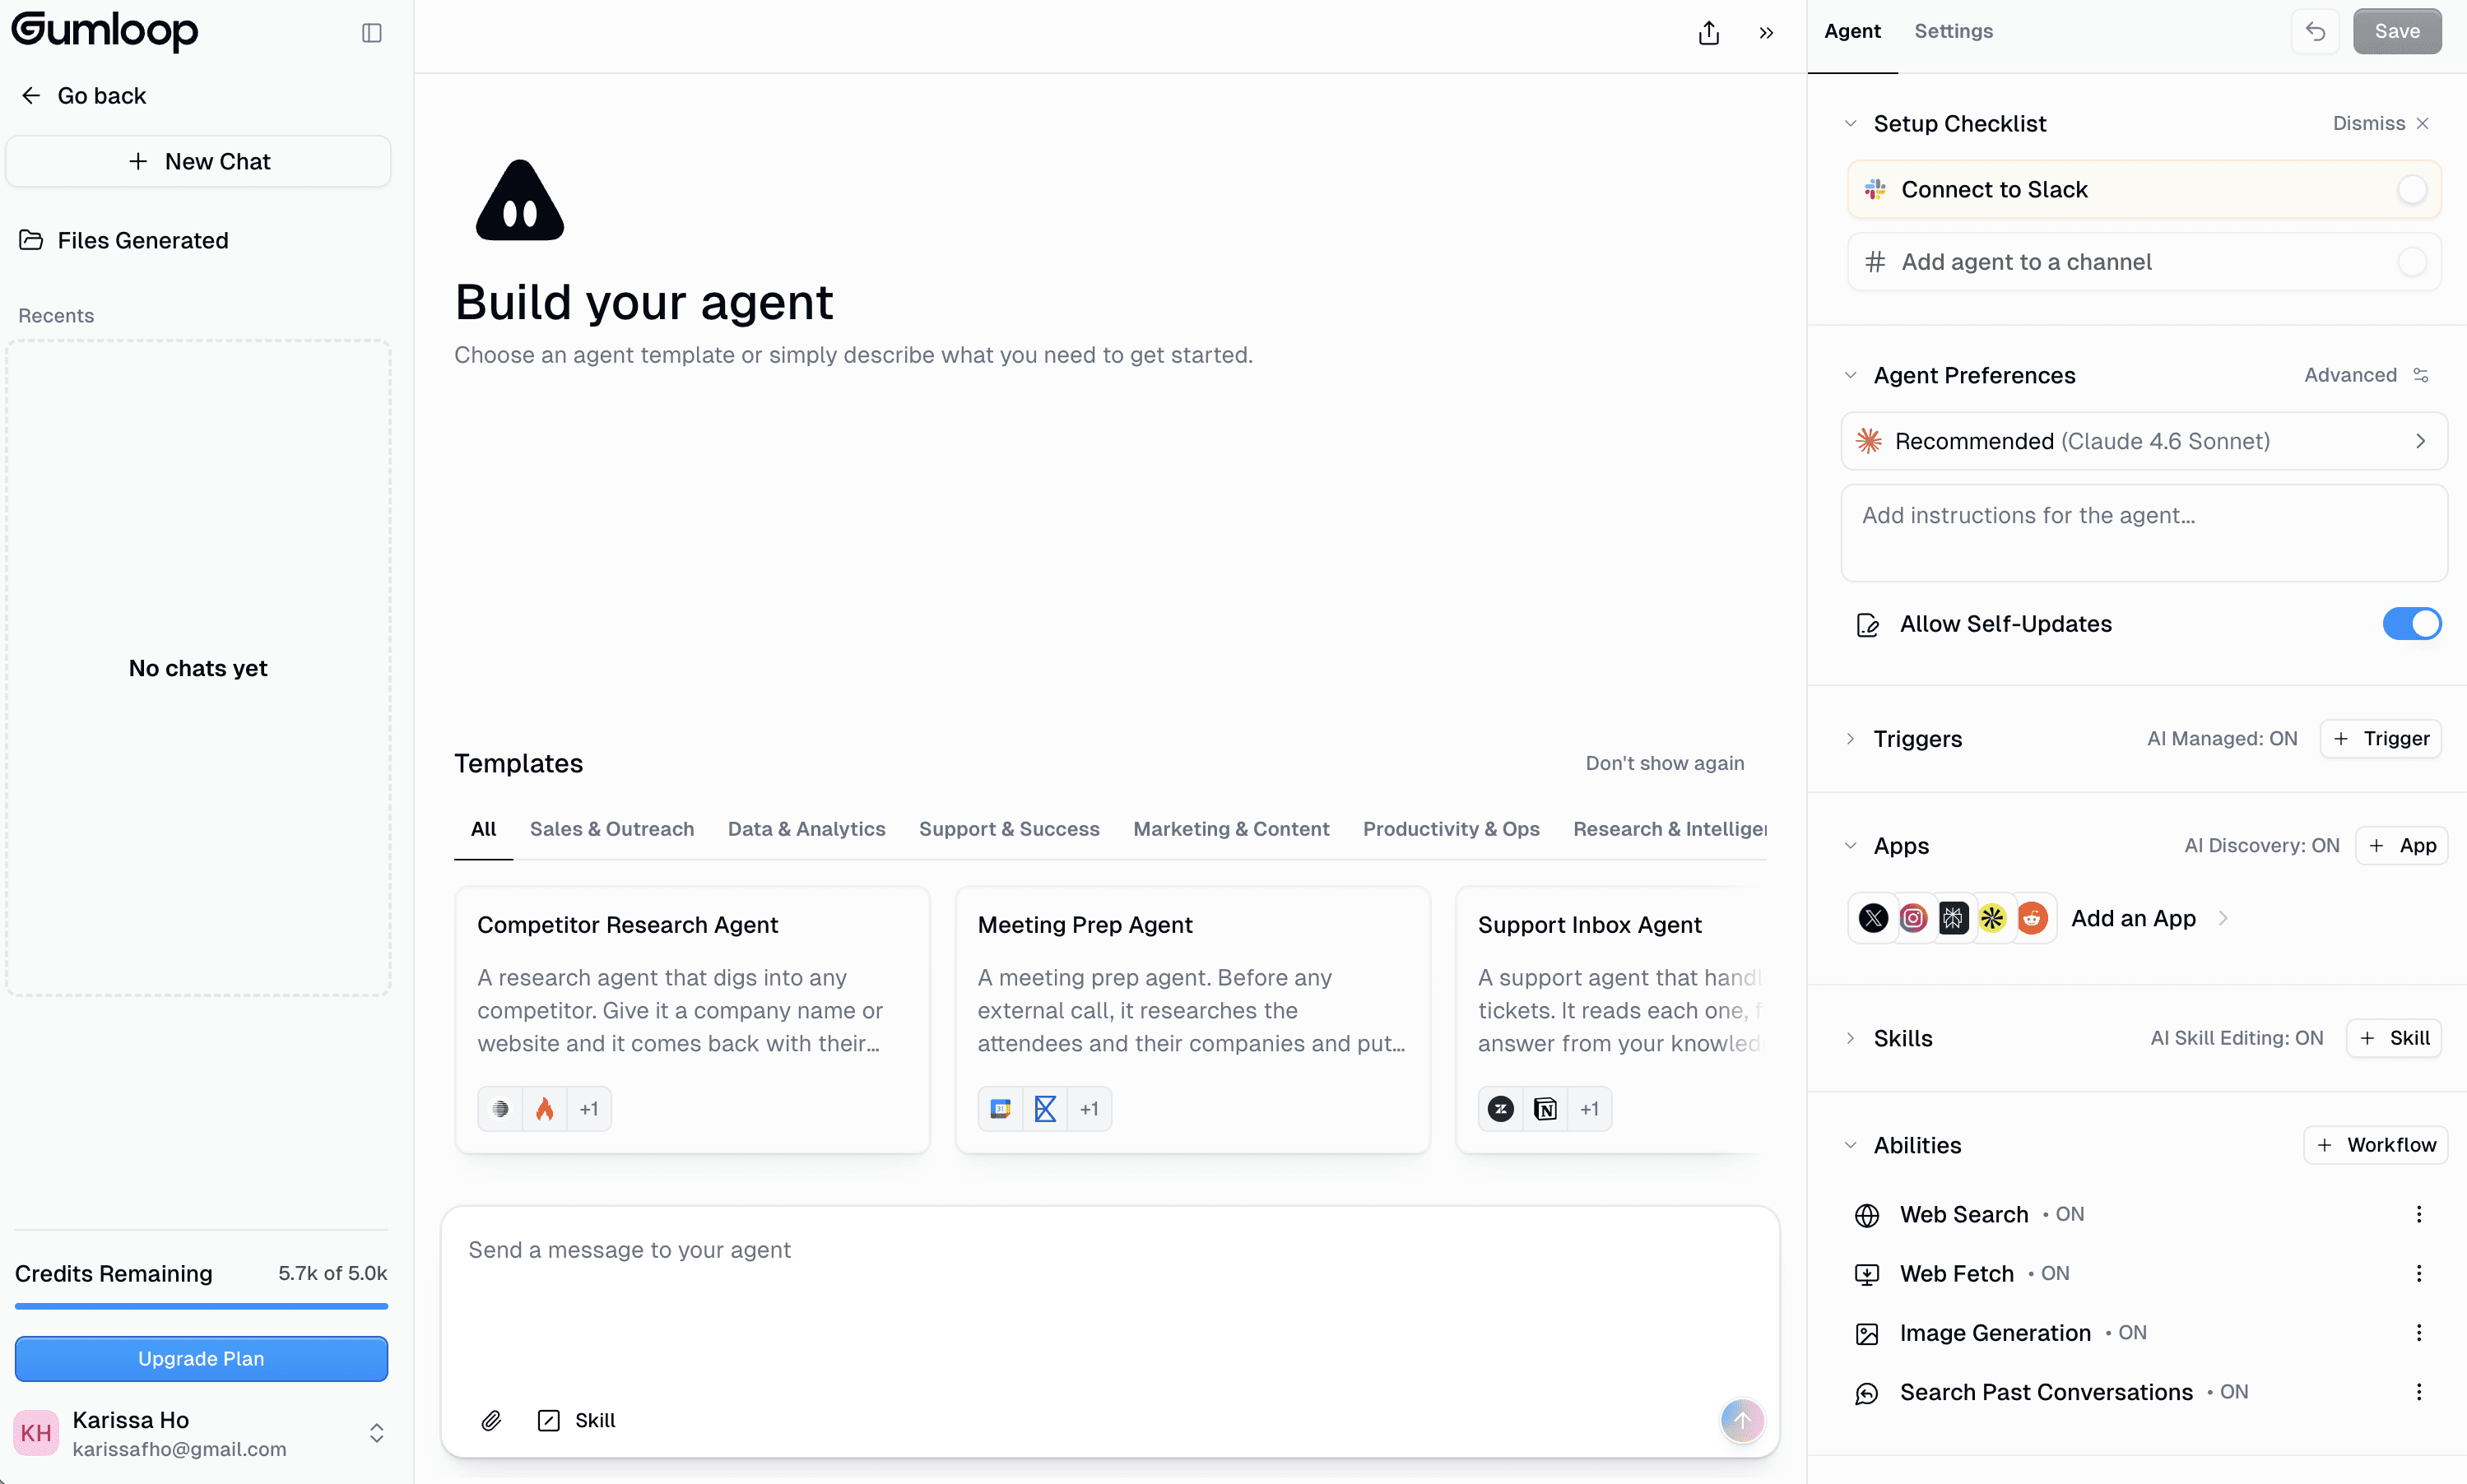Expand the account switcher for Karissa Ho

376,1433
